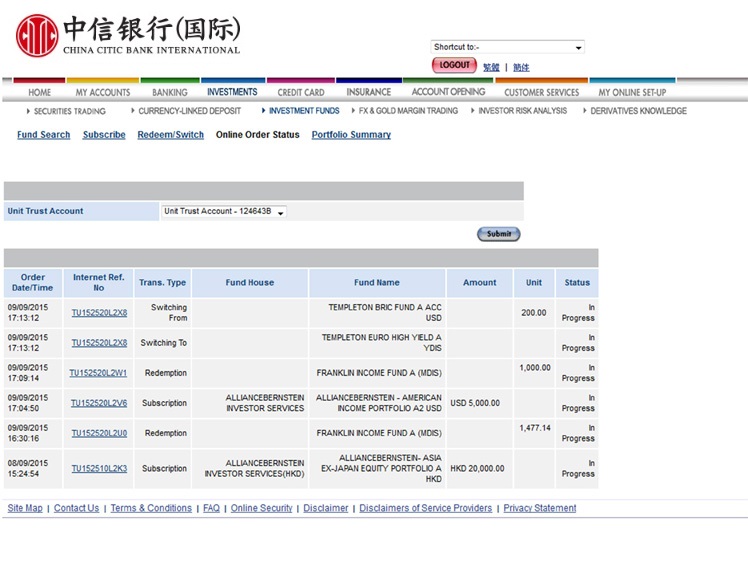Image resolution: width=748 pixels, height=561 pixels.
Task: Open the Terms & Conditions footer link
Action: click(x=151, y=508)
